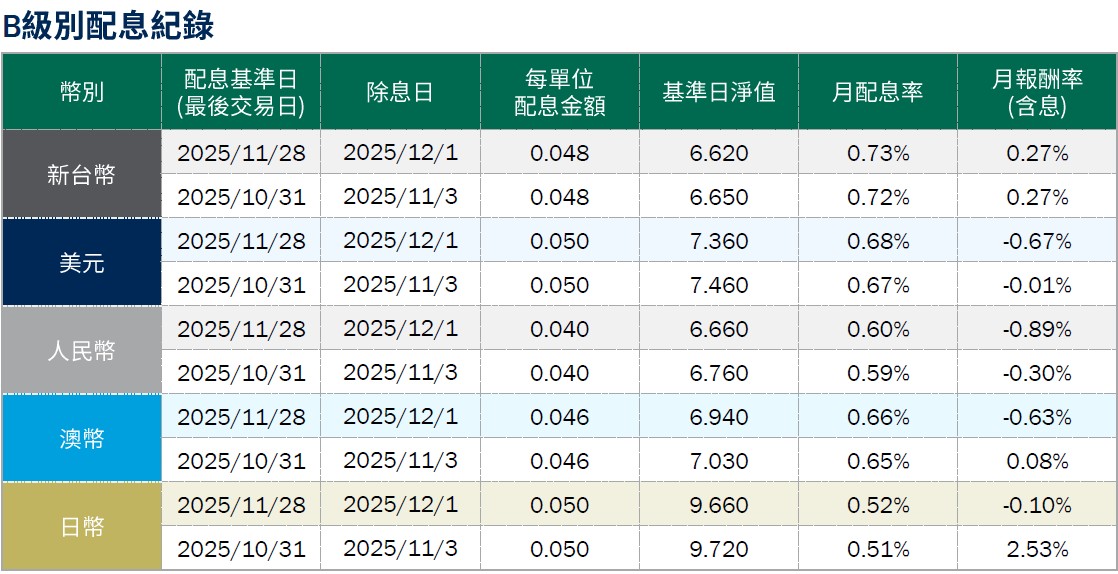The image size is (1118, 574).
Task: Select the 新台幣 currency cell
Action: tap(82, 175)
